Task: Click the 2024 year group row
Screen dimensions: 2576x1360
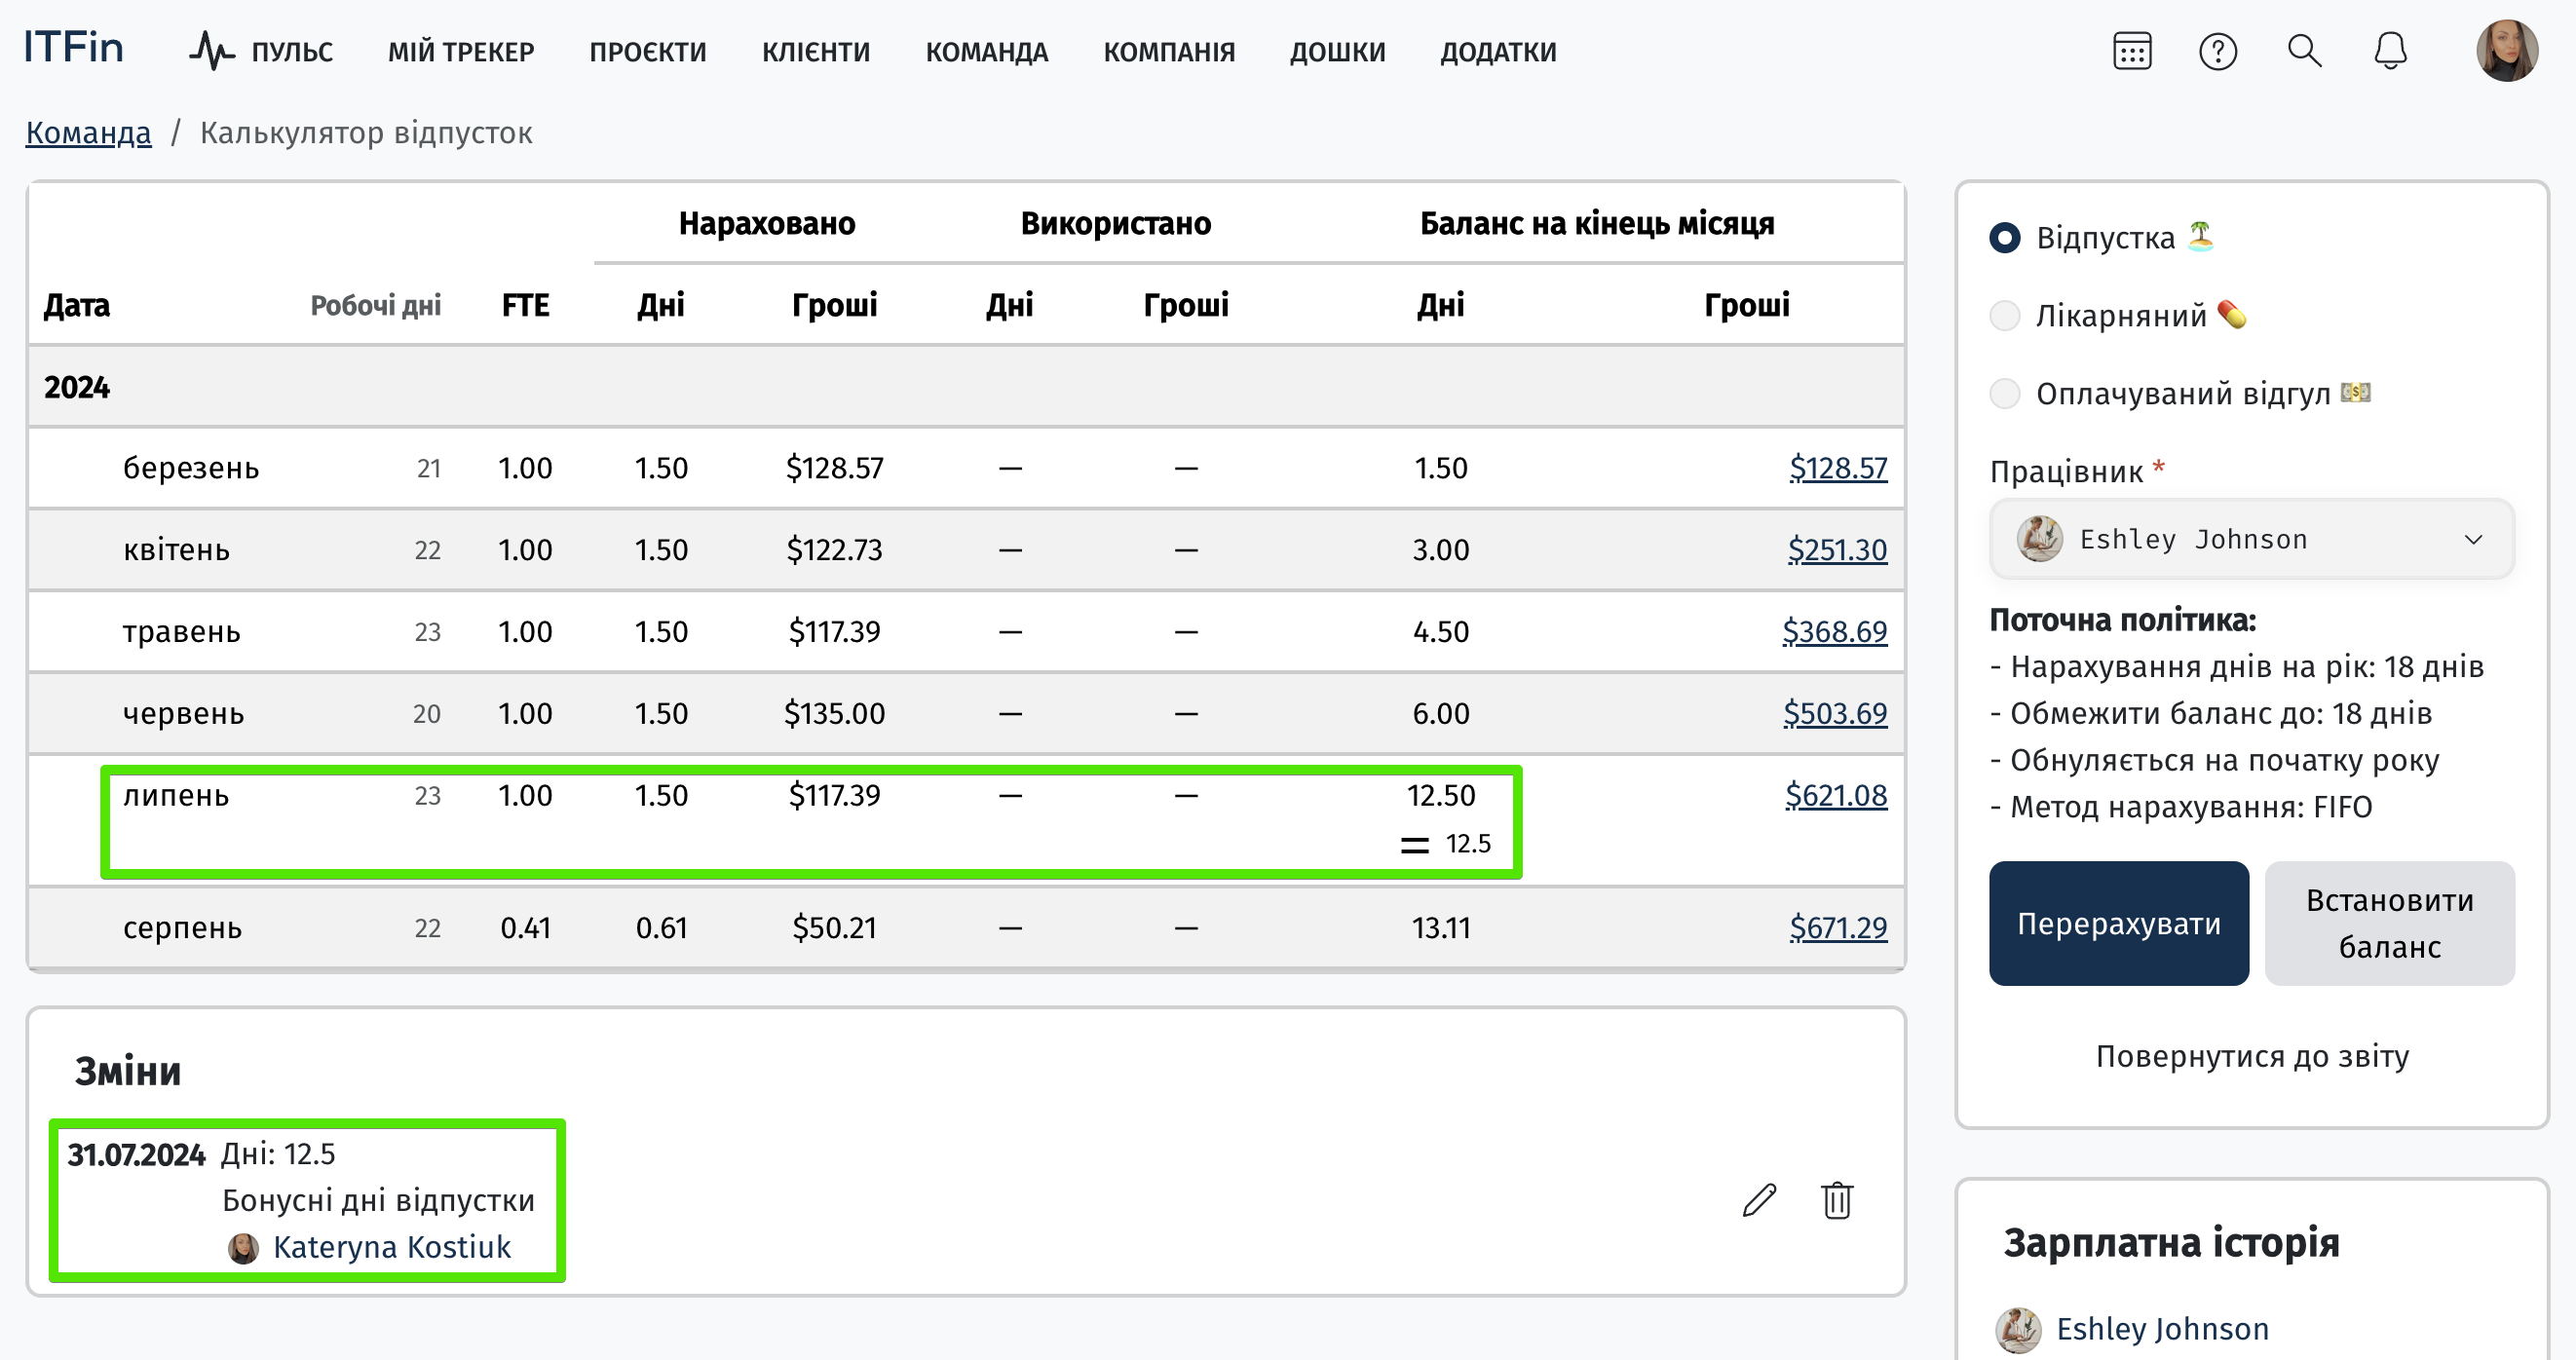Action: (966, 387)
